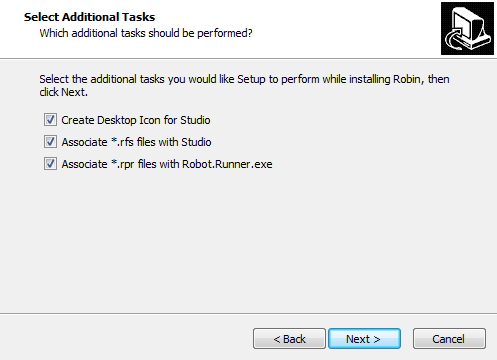Image resolution: width=497 pixels, height=360 pixels.
Task: Click the empty footer area left of Back
Action: [127, 337]
